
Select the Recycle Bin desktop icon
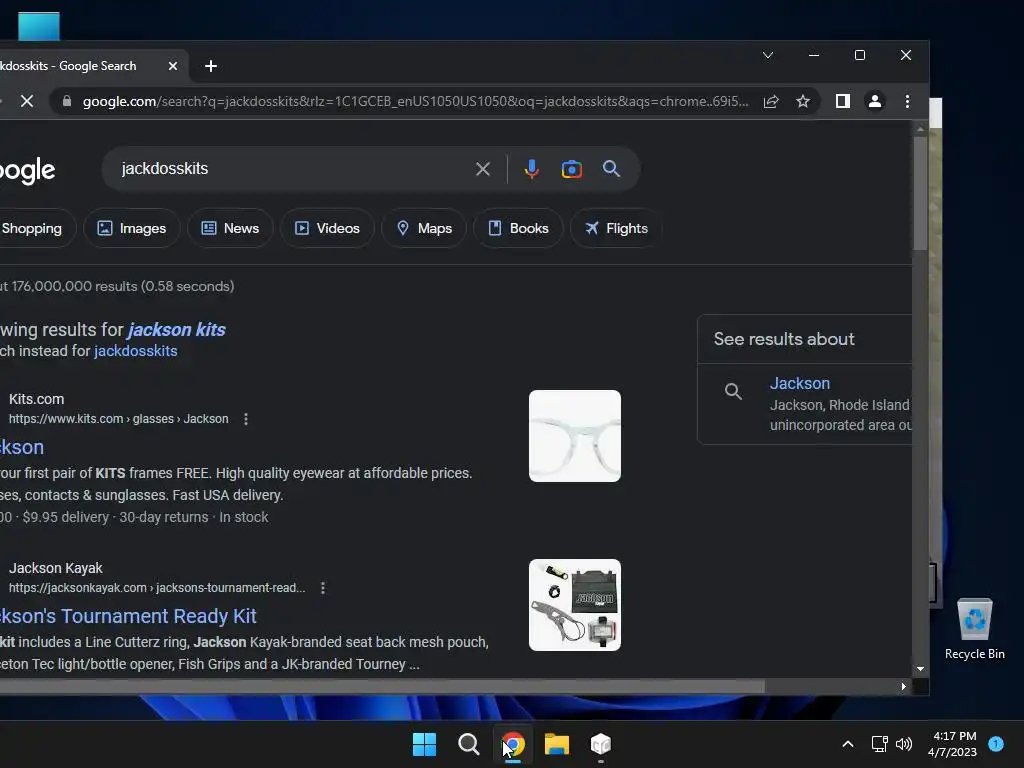[x=974, y=629]
